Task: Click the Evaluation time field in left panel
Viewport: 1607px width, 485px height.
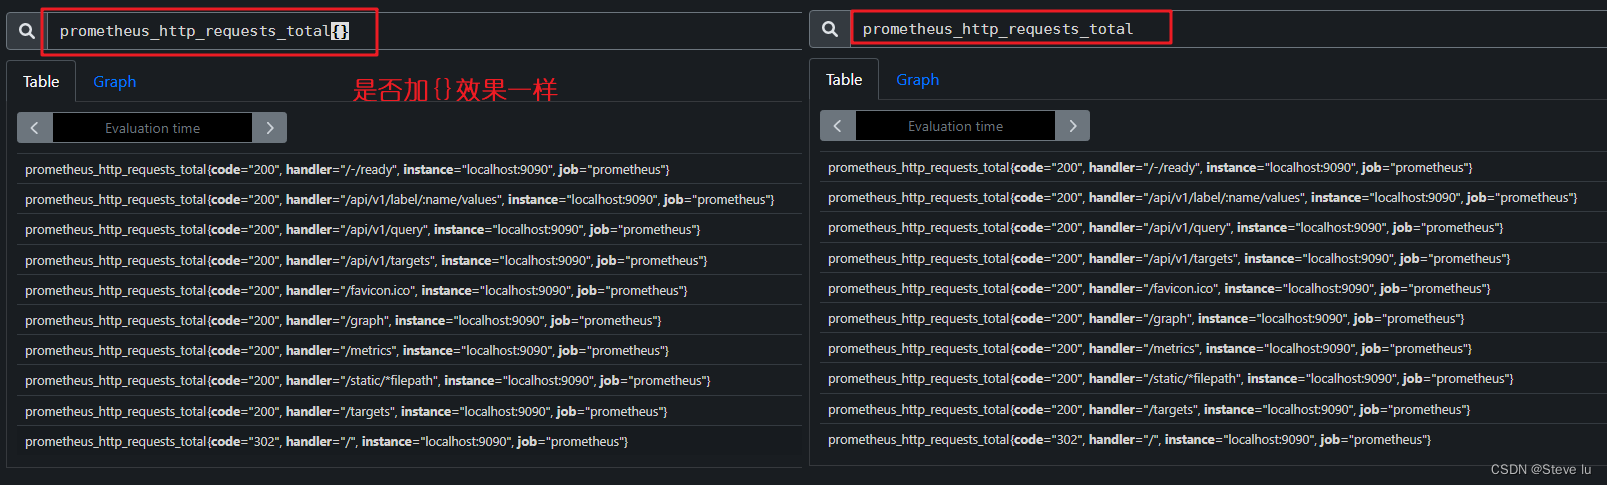Action: pyautogui.click(x=152, y=128)
